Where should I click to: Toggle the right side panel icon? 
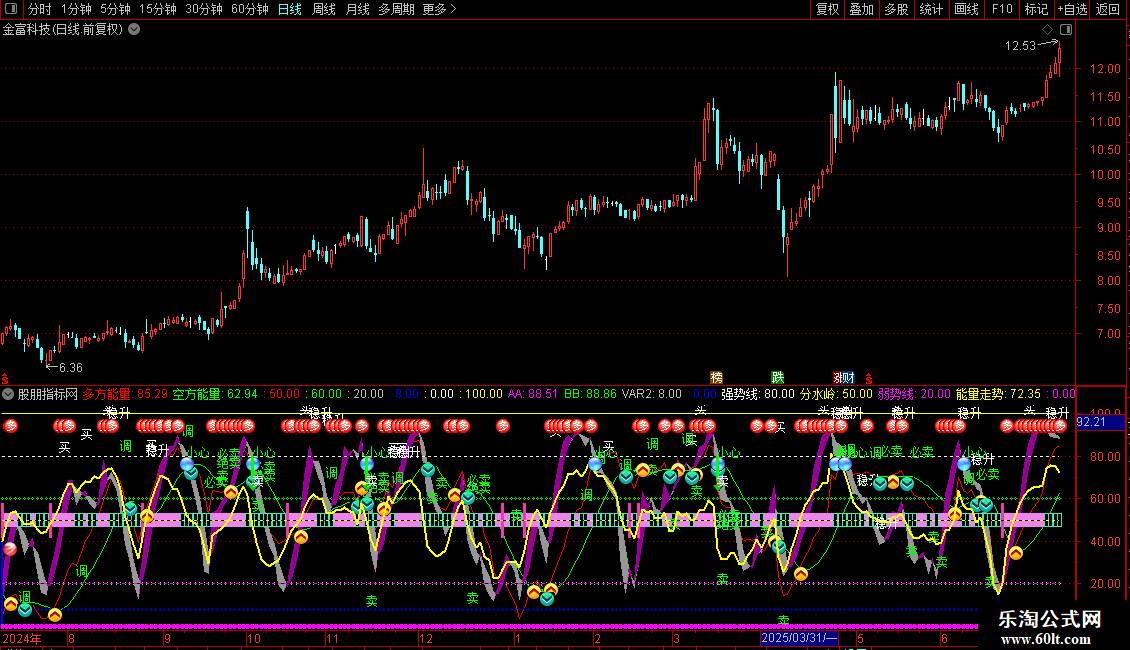[x=1066, y=30]
